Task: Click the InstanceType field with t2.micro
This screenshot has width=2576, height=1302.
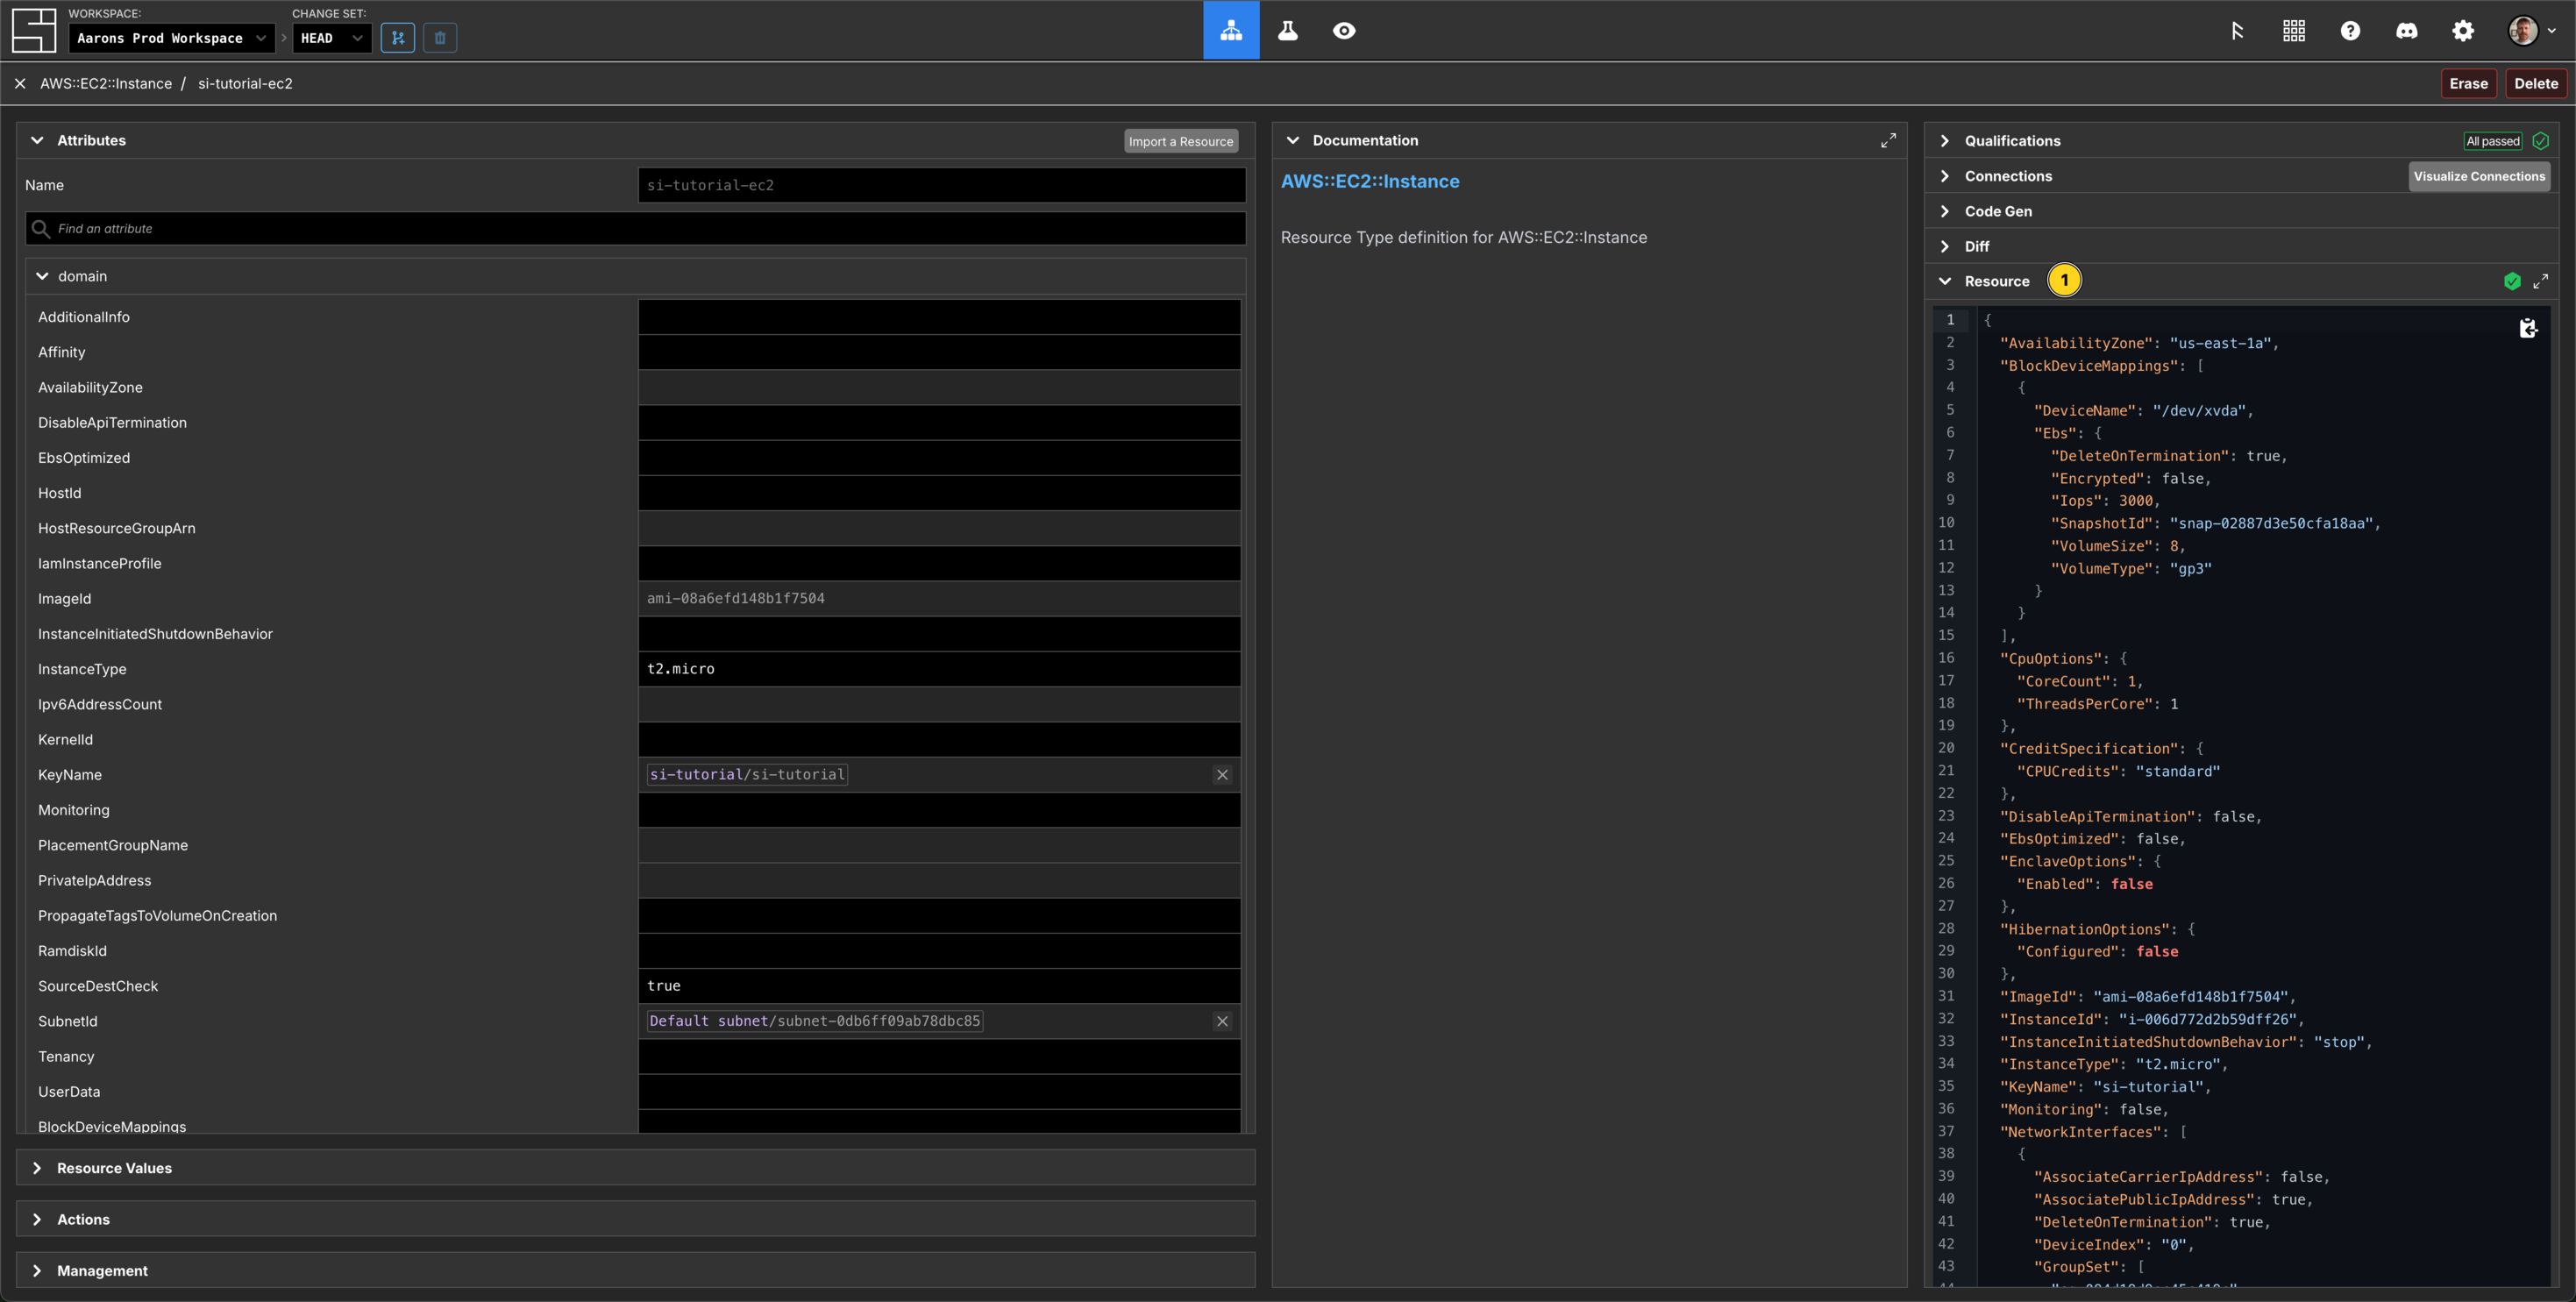Action: coord(939,669)
